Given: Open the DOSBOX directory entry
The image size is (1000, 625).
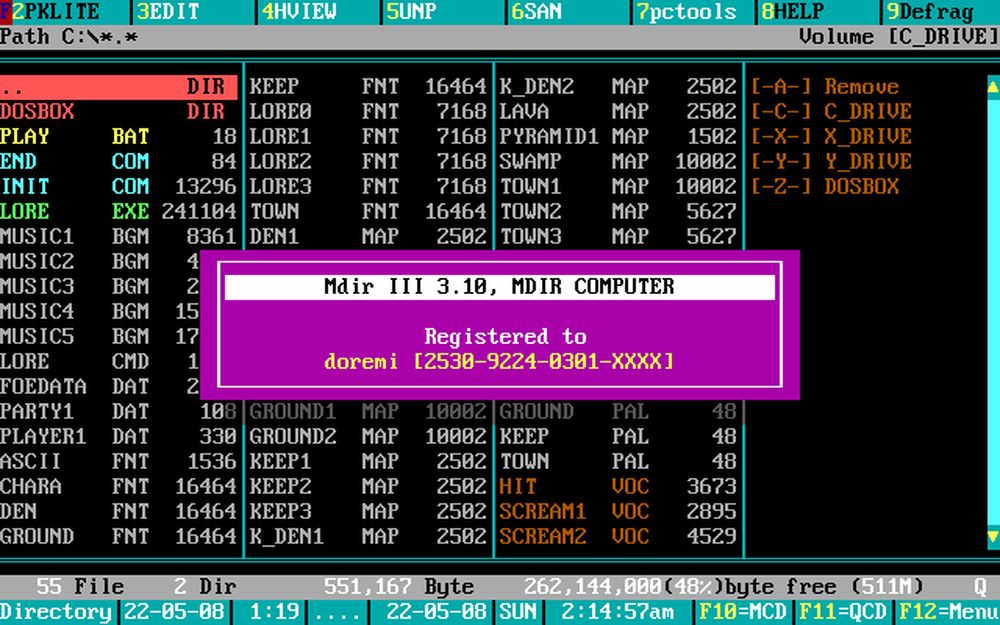Looking at the screenshot, I should click(x=112, y=111).
